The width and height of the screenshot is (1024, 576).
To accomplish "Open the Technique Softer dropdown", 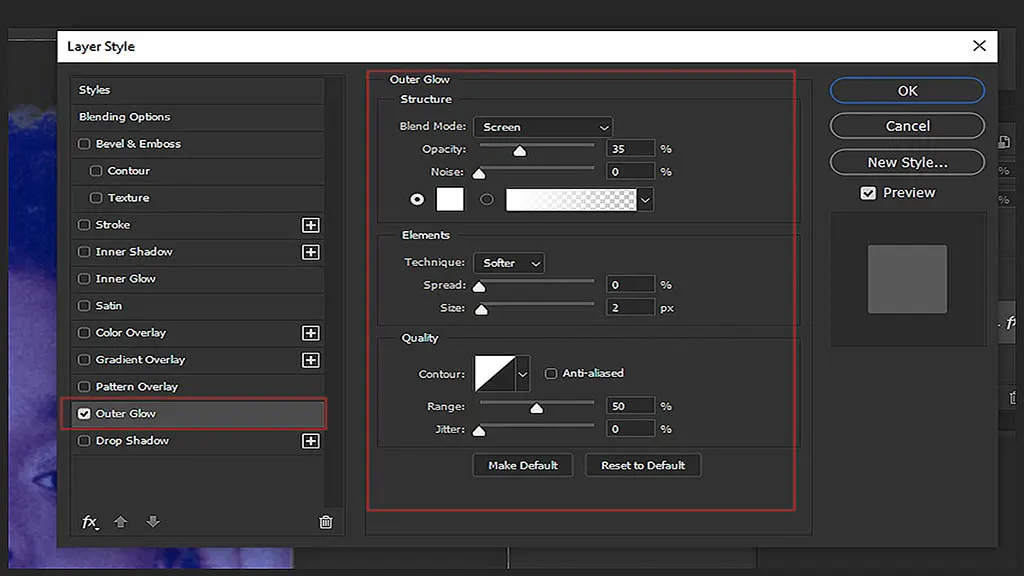I will 509,263.
